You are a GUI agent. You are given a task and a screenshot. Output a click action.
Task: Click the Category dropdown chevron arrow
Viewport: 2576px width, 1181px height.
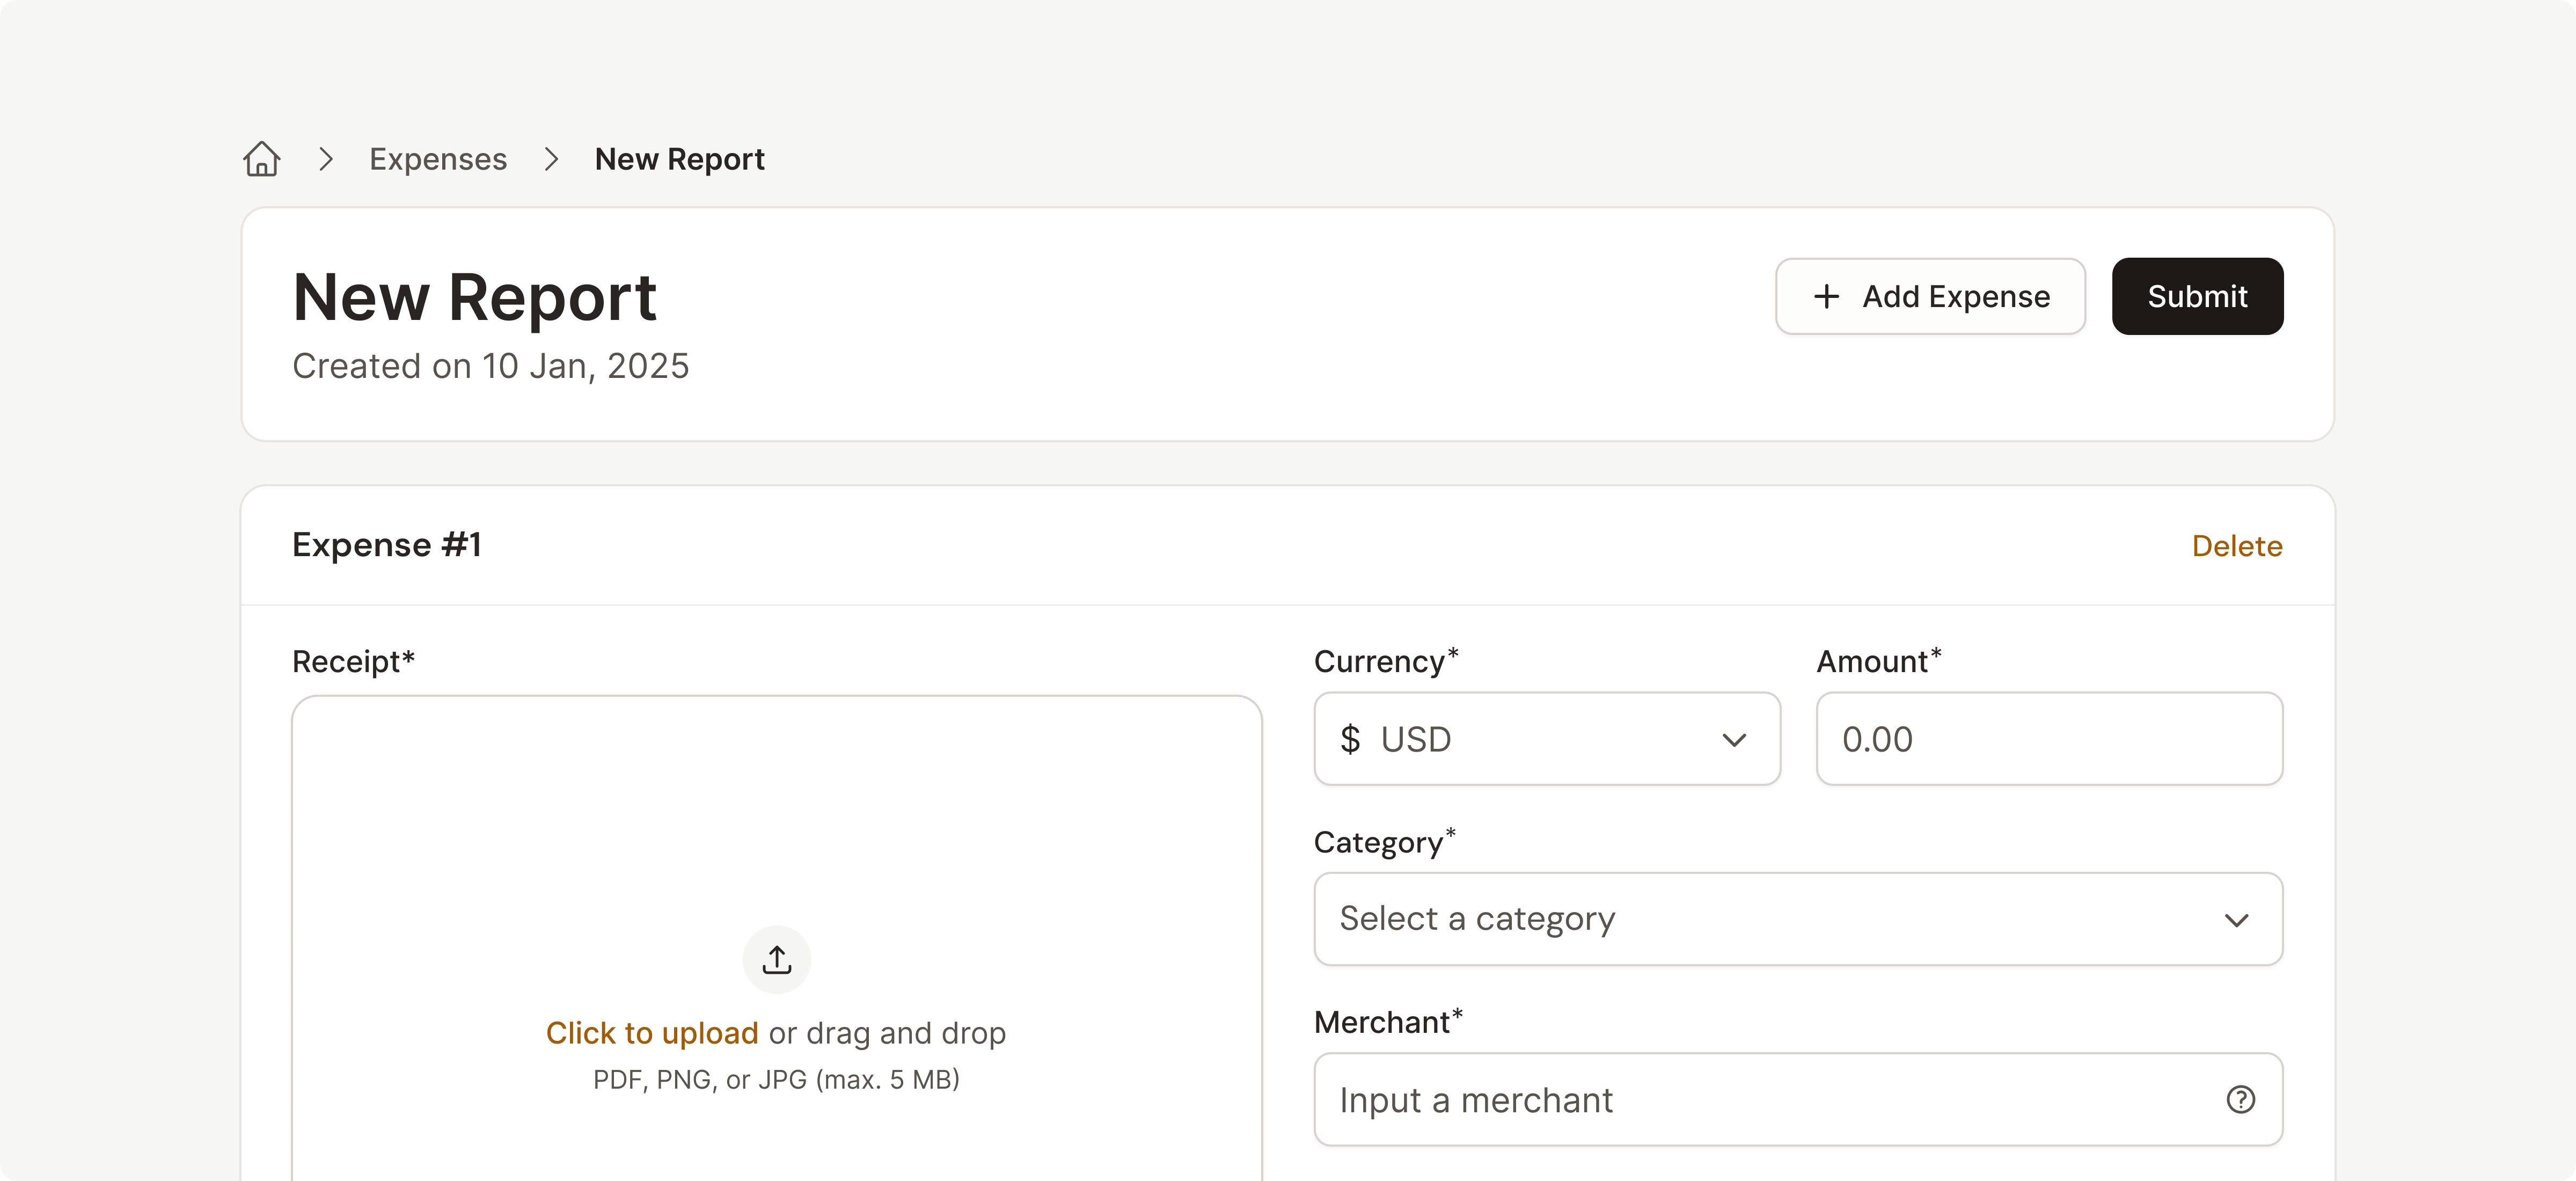2236,920
